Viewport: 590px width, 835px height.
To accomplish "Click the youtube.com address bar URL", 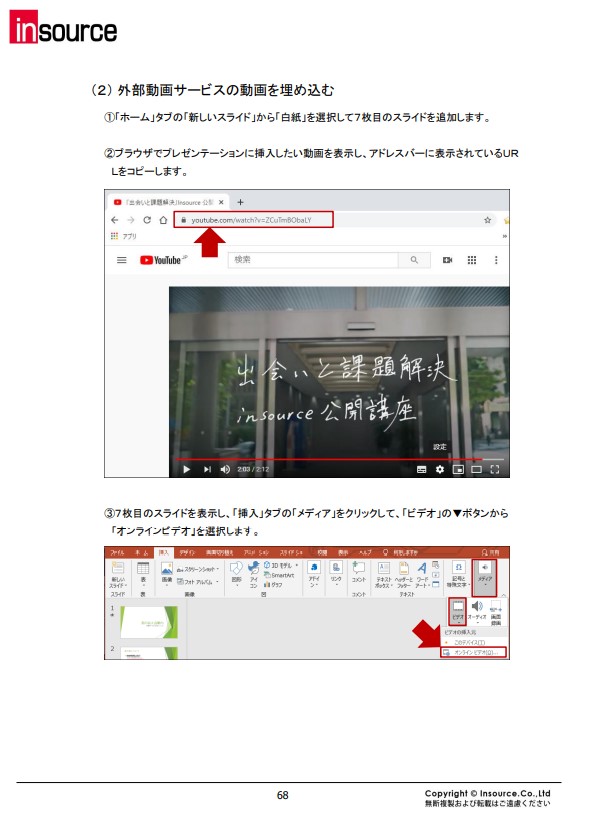I will tap(253, 220).
